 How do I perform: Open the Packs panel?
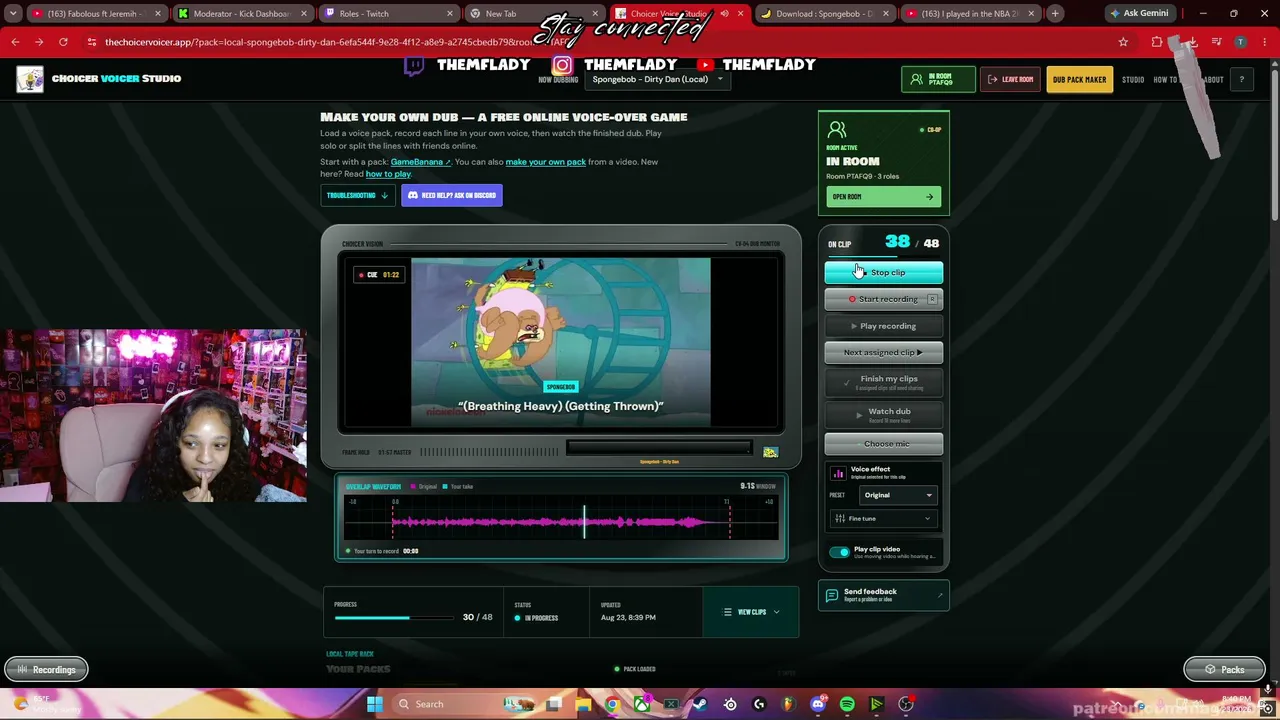tap(1224, 669)
